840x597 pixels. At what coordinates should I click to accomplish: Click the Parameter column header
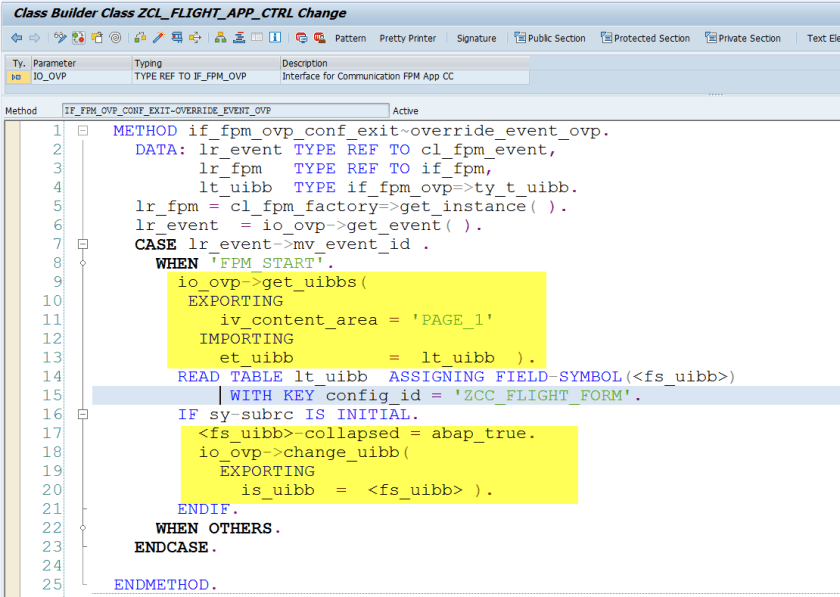(x=81, y=63)
